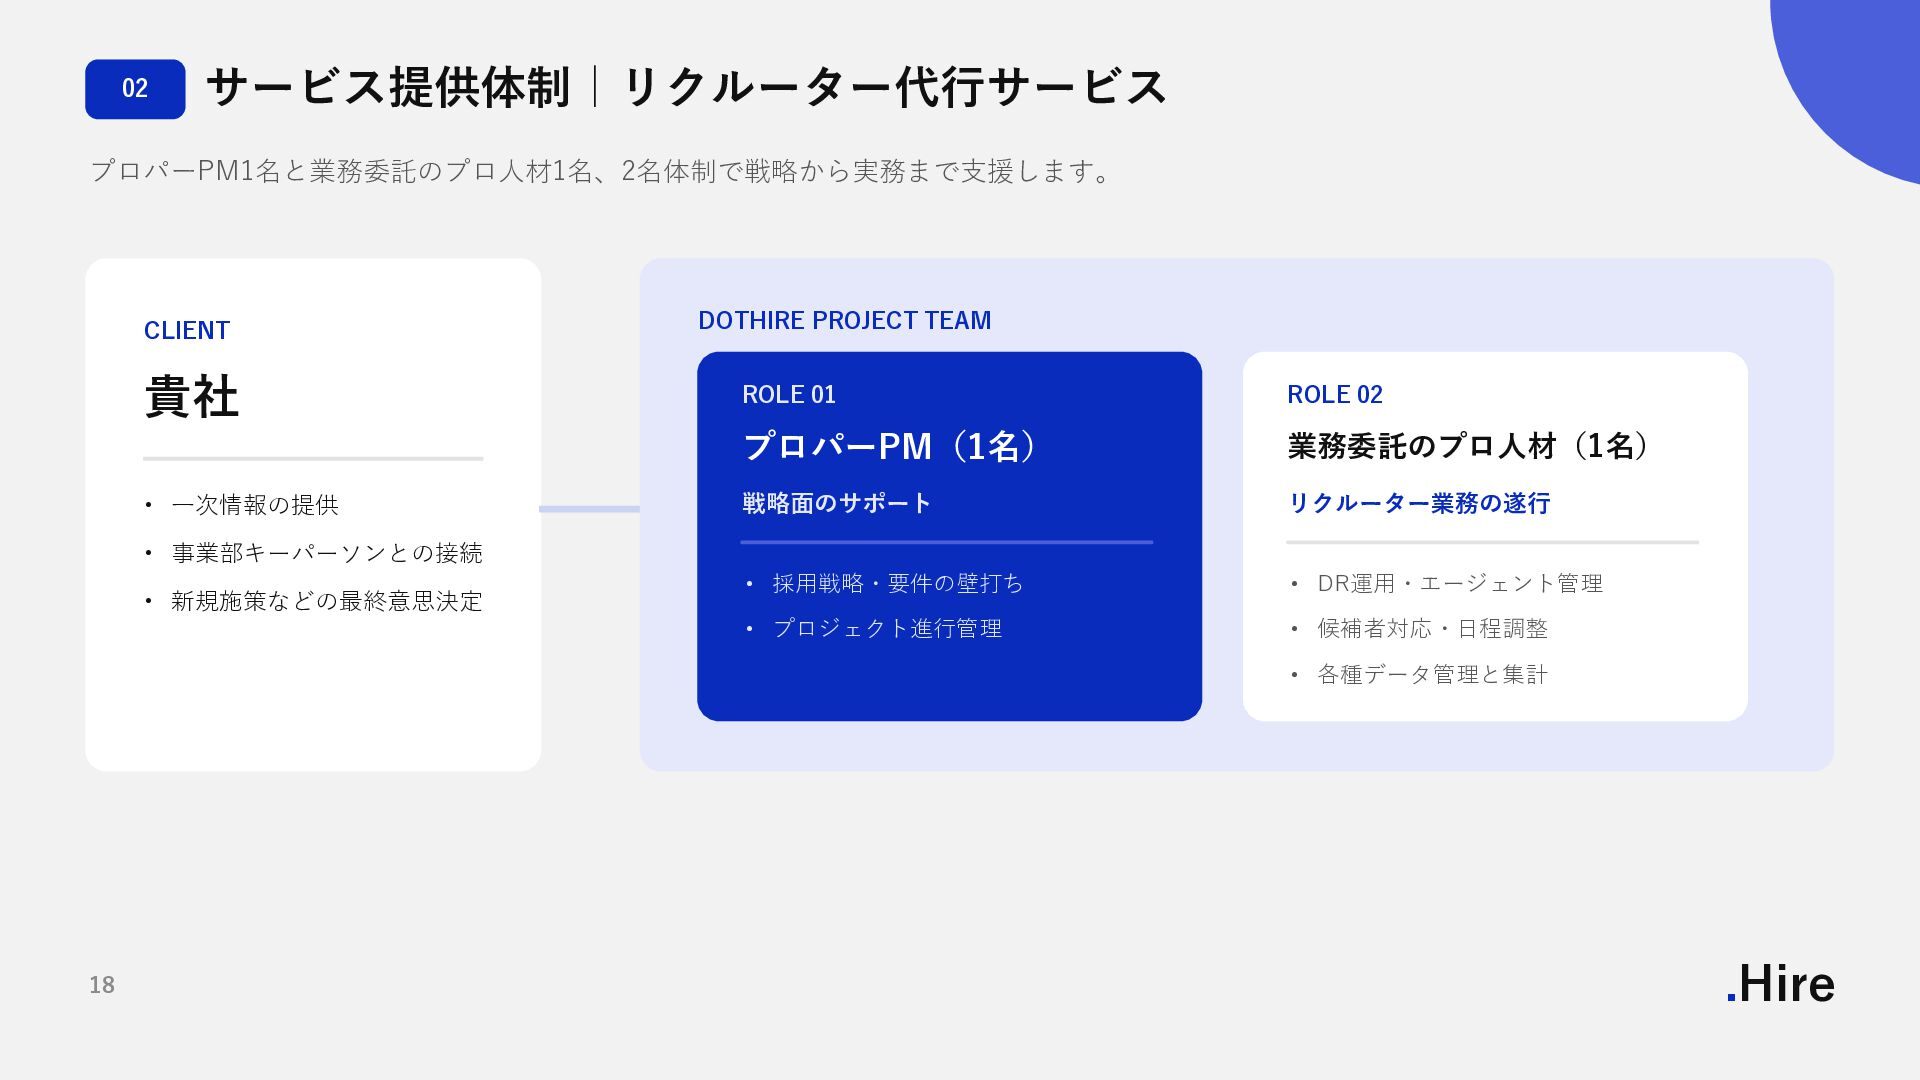Click the プロパーPM（1名） heading
This screenshot has height=1080, width=1920.
(890, 446)
